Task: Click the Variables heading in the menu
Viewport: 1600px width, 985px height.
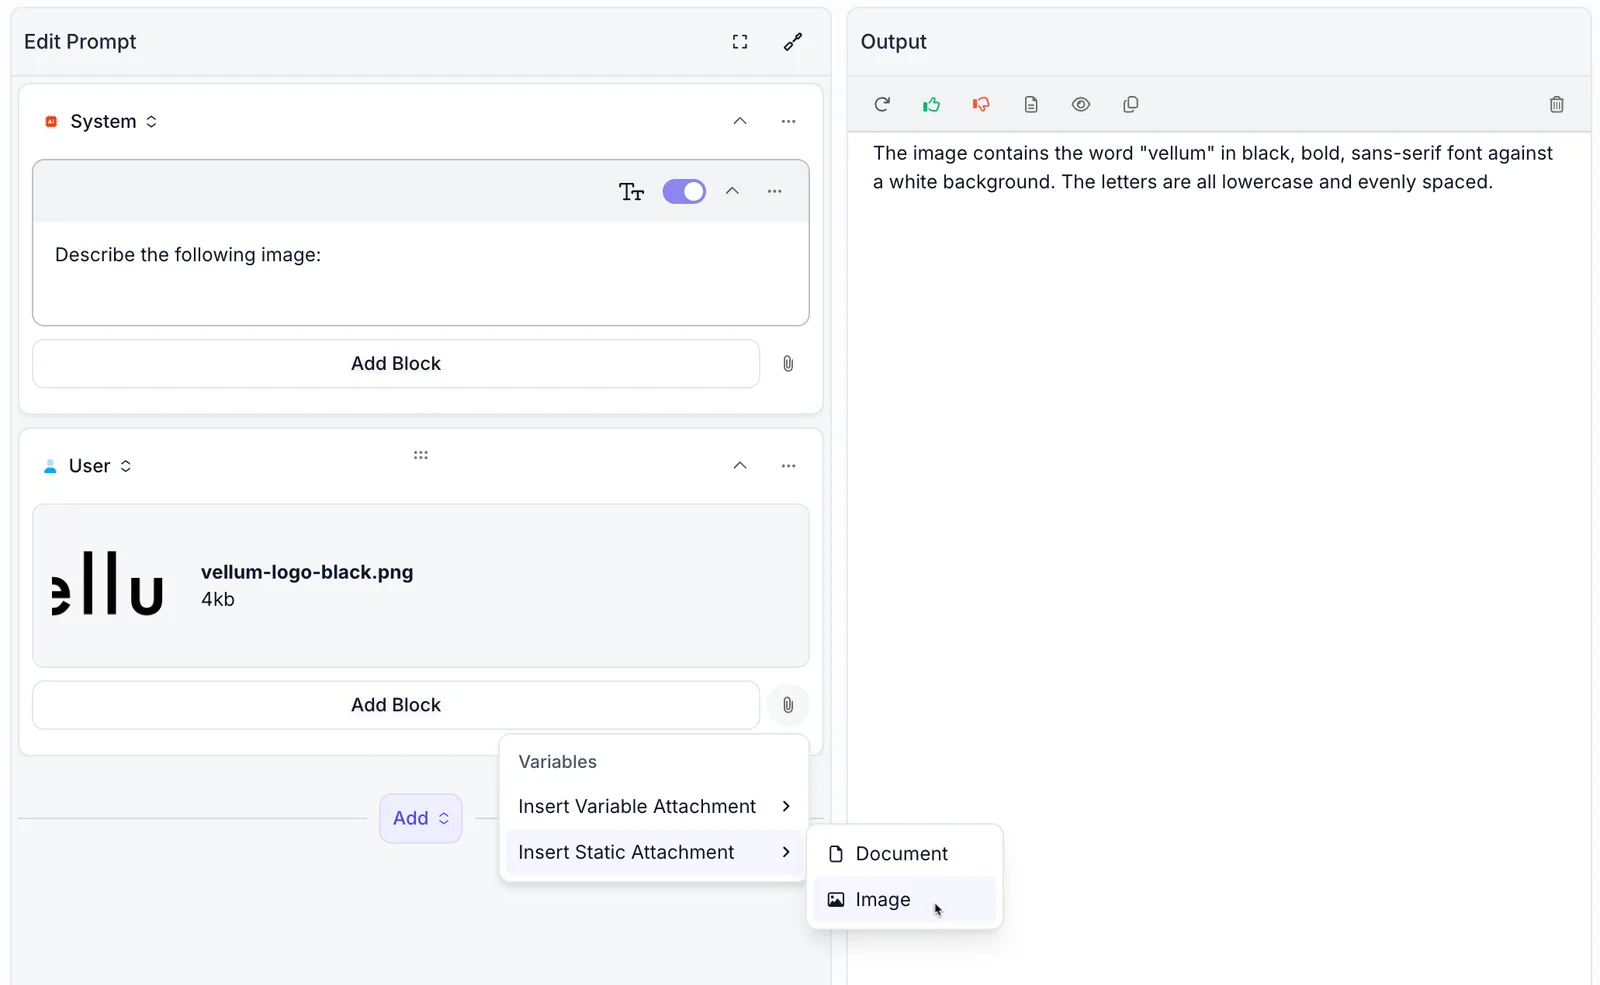Action: click(557, 762)
